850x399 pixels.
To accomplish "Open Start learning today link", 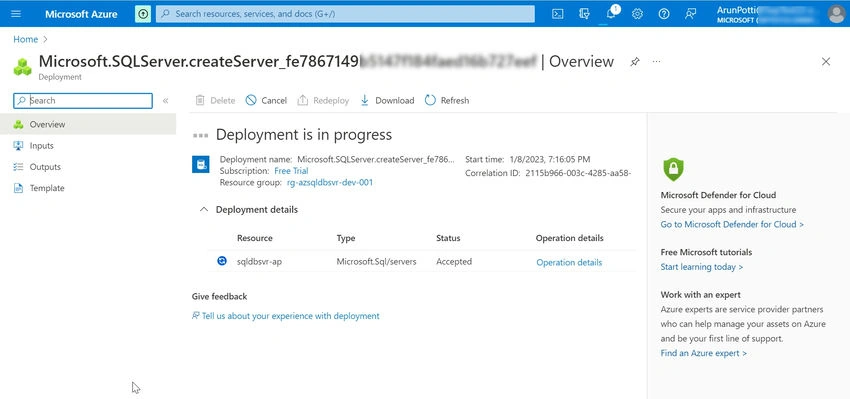I will tap(701, 267).
